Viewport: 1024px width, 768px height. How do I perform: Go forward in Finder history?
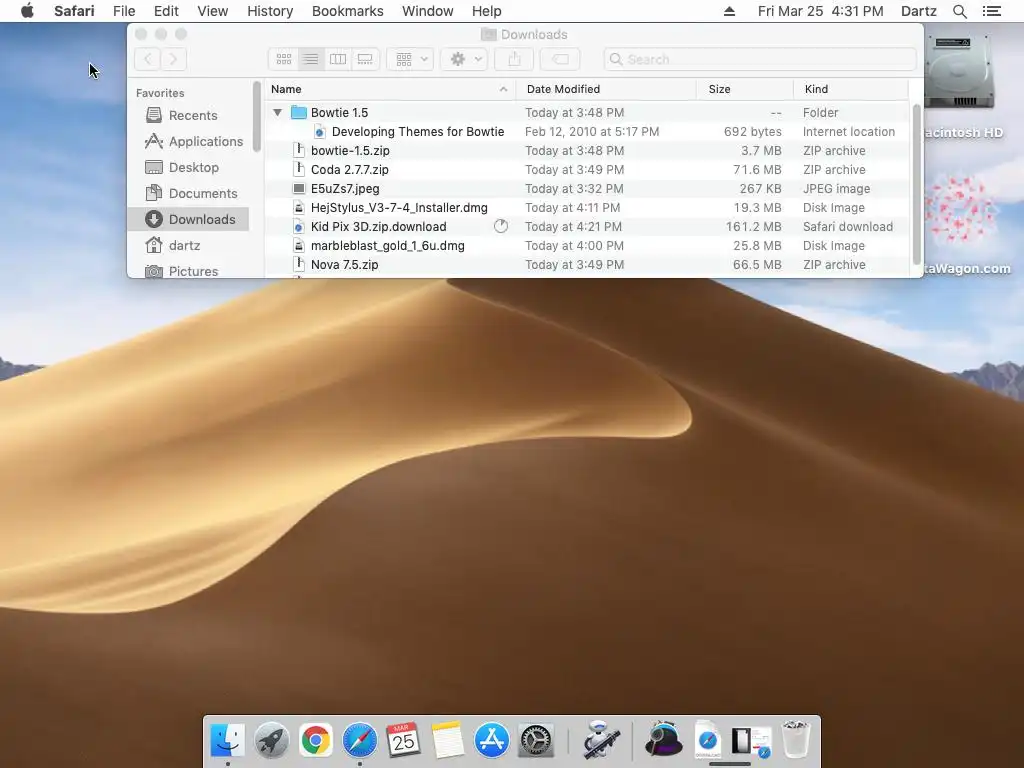point(174,59)
